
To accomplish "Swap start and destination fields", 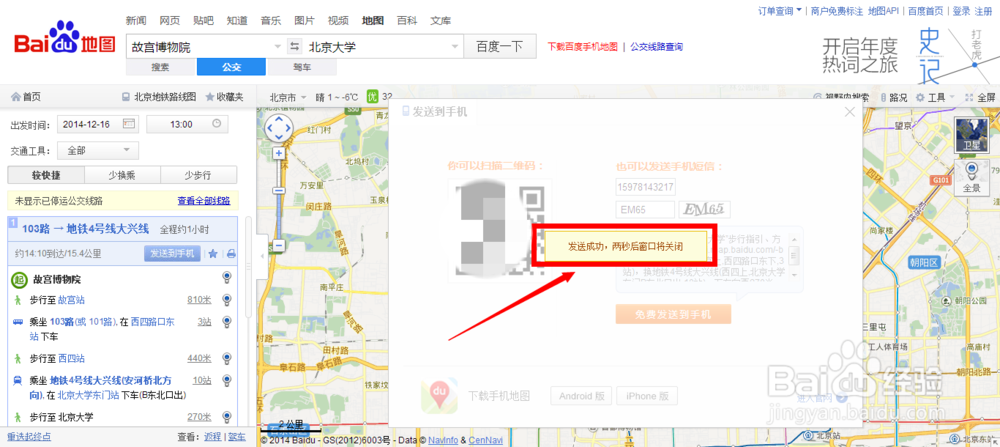I will (295, 47).
